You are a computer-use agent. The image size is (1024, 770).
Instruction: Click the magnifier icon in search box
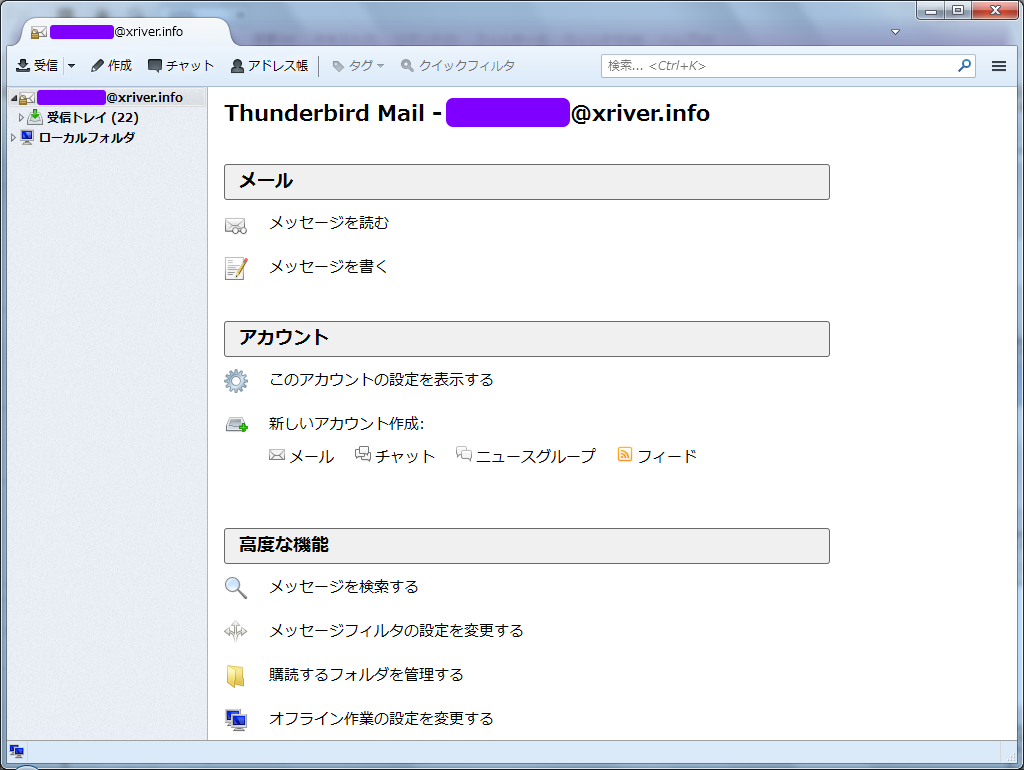(x=964, y=66)
